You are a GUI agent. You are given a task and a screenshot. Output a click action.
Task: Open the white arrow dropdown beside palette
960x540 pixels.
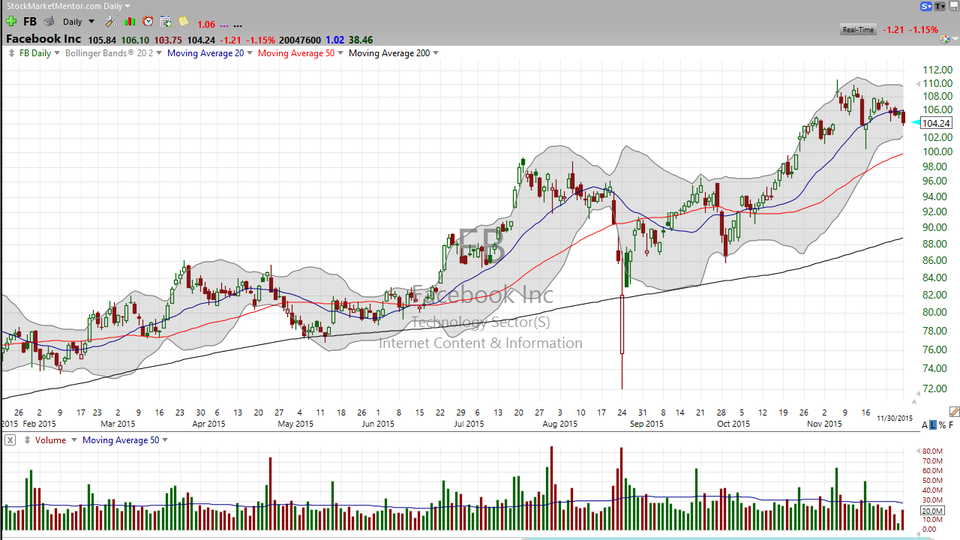click(955, 40)
